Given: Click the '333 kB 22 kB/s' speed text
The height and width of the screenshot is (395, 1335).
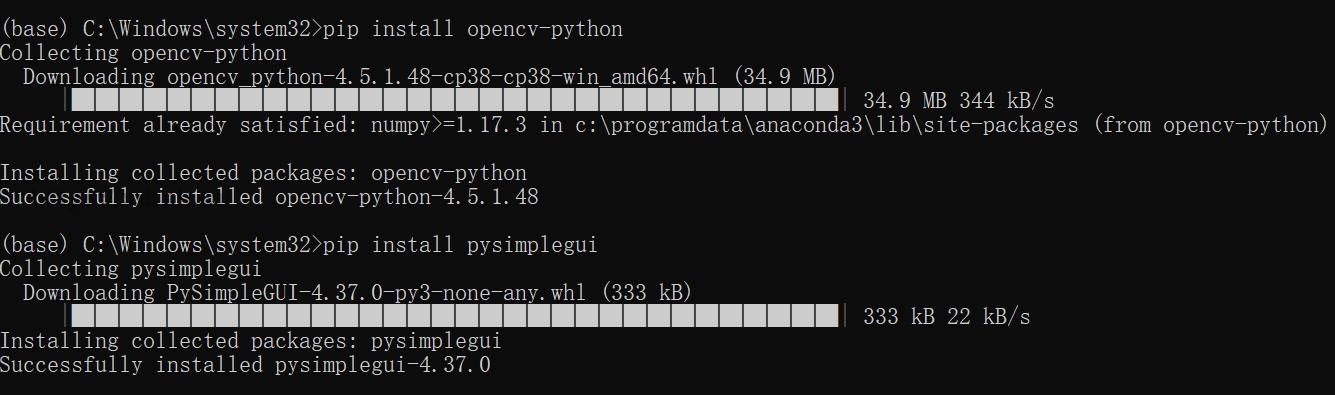Looking at the screenshot, I should [x=946, y=317].
